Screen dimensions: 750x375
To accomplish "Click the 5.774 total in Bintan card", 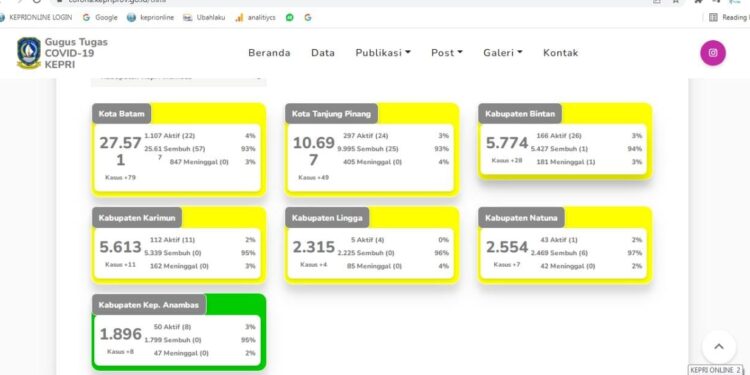I will pos(507,143).
